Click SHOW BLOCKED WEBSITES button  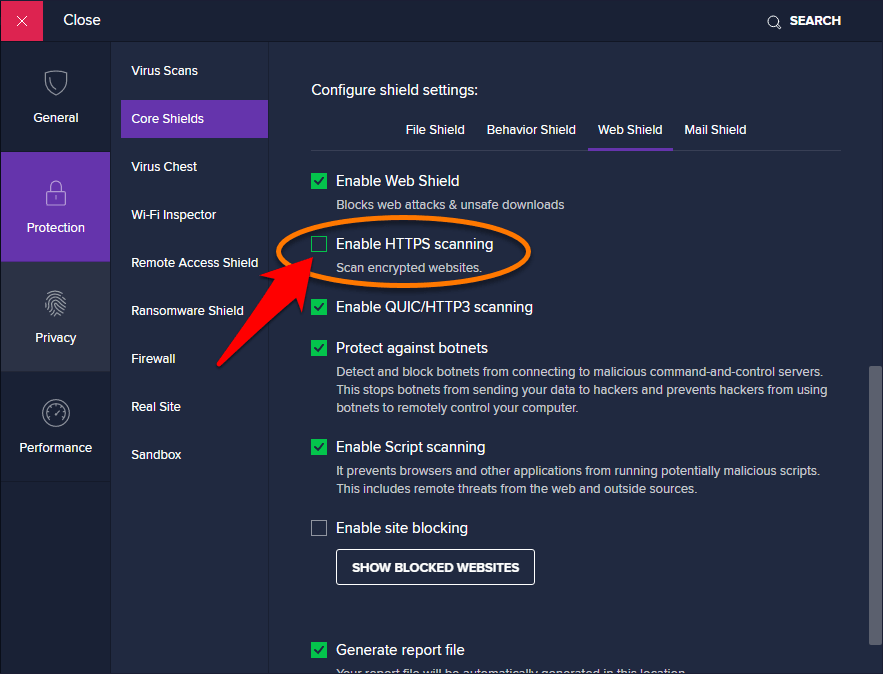[435, 566]
